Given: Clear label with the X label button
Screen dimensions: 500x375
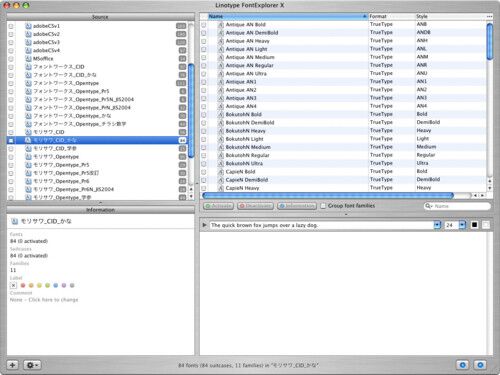Looking at the screenshot, I should [13, 285].
